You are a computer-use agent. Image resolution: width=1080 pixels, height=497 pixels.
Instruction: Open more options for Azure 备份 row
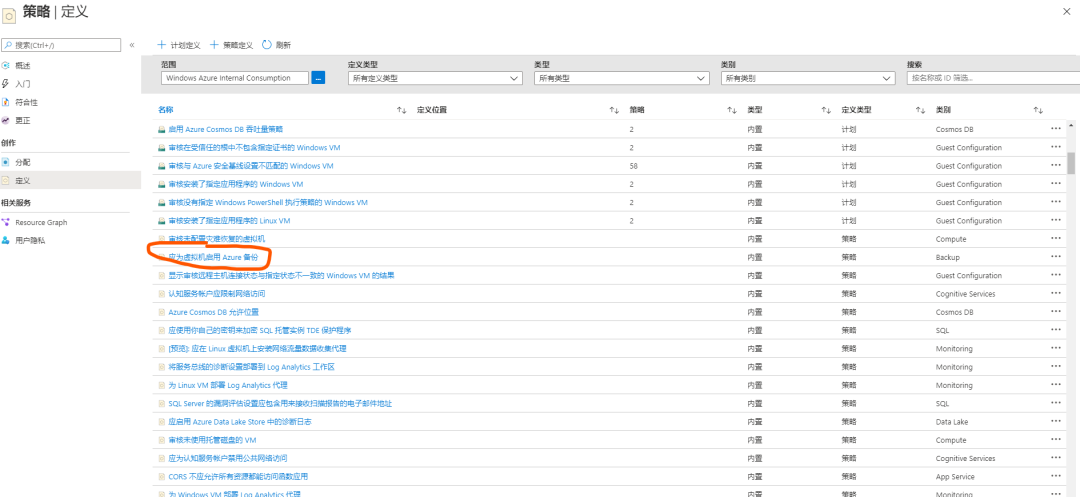coord(1056,257)
